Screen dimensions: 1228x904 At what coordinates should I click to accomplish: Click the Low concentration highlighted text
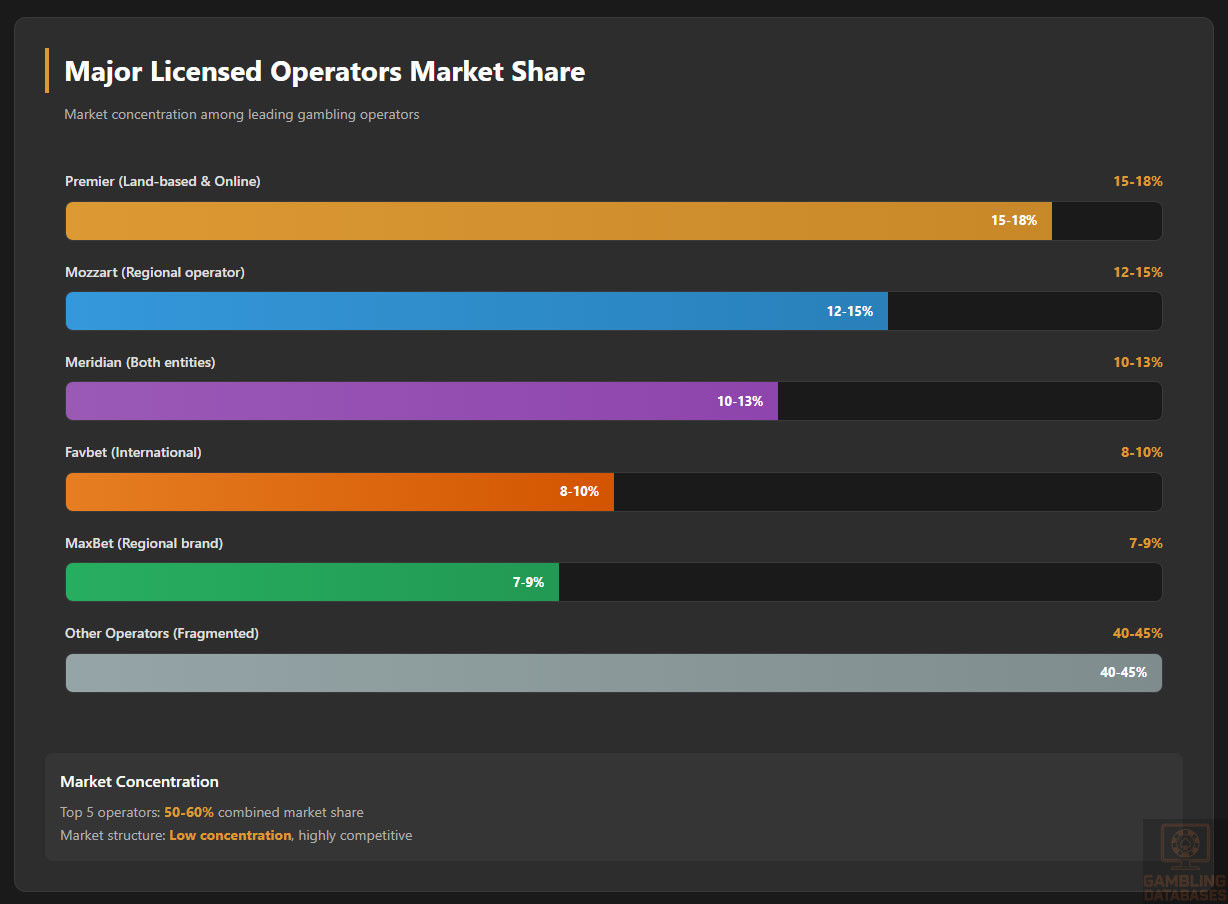coord(230,835)
